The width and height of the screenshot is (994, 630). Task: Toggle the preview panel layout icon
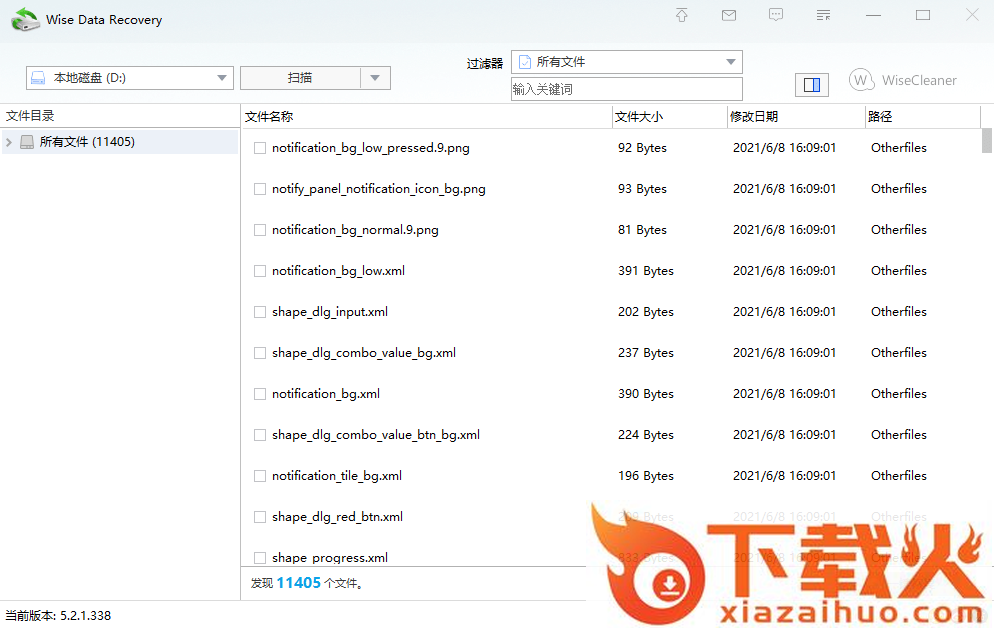pyautogui.click(x=812, y=85)
